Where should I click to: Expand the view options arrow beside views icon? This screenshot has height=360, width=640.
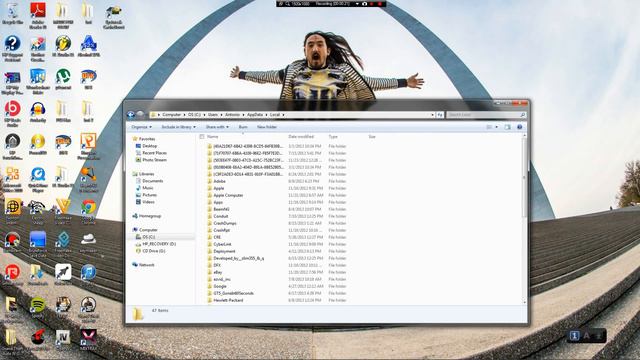pyautogui.click(x=496, y=127)
